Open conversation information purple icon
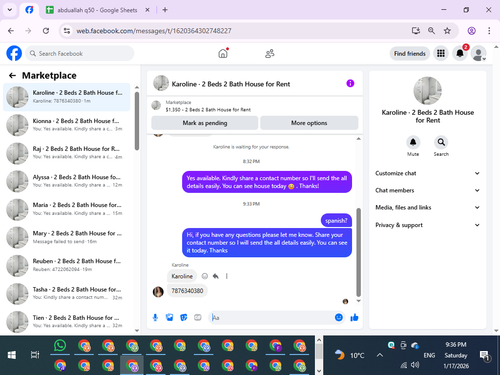500x375 pixels. 350,83
